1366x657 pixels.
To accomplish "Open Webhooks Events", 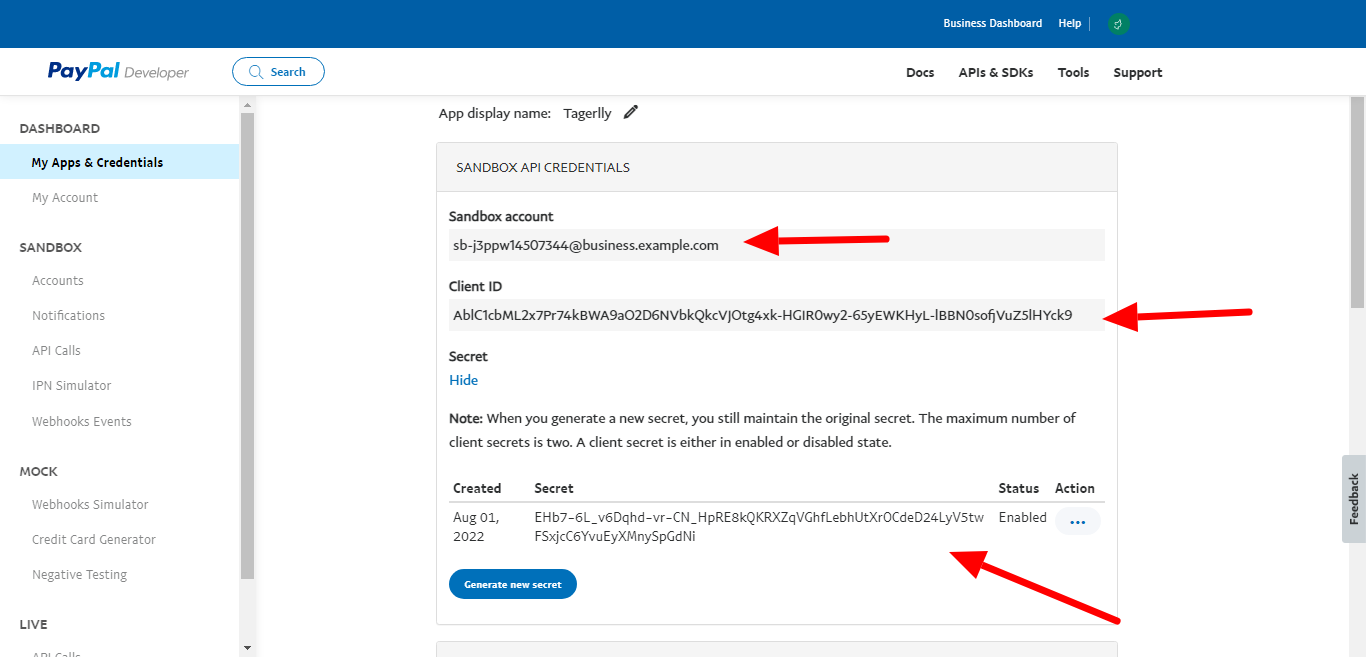I will [x=82, y=422].
